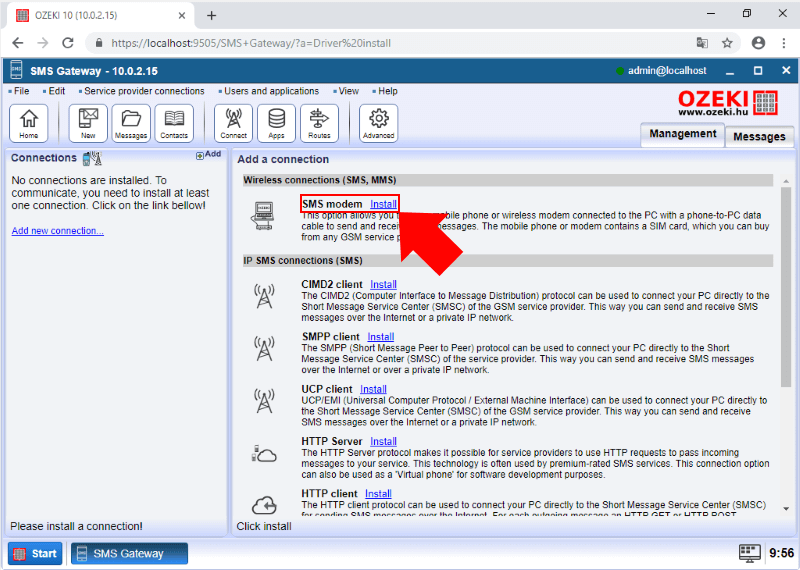The image size is (800, 570).
Task: Click the SMS modem laptop icon
Action: coord(264,216)
